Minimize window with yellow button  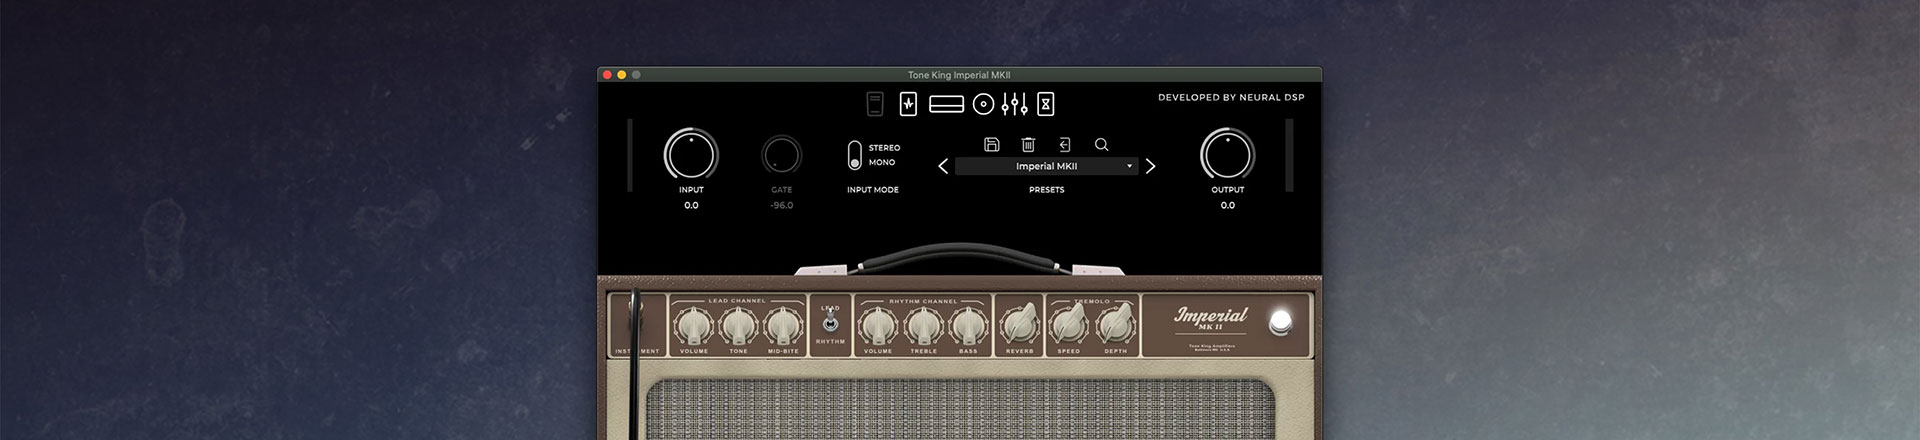click(x=621, y=75)
